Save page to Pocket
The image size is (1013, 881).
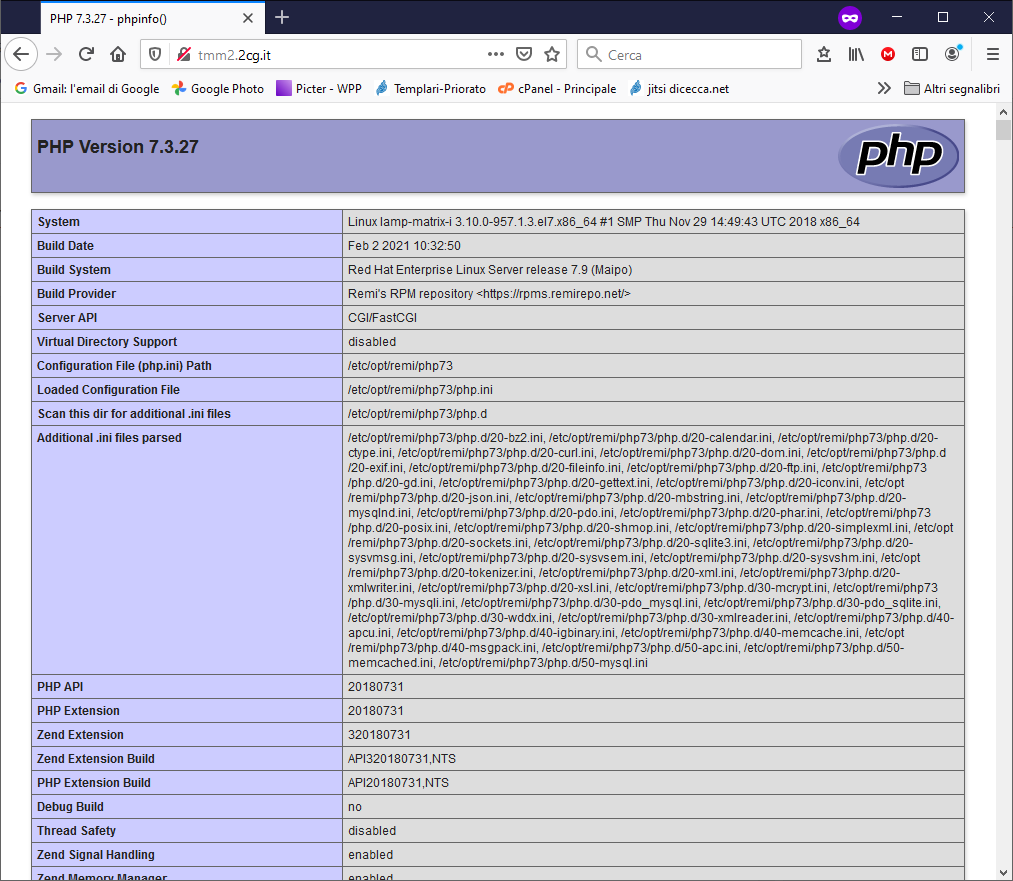[524, 54]
